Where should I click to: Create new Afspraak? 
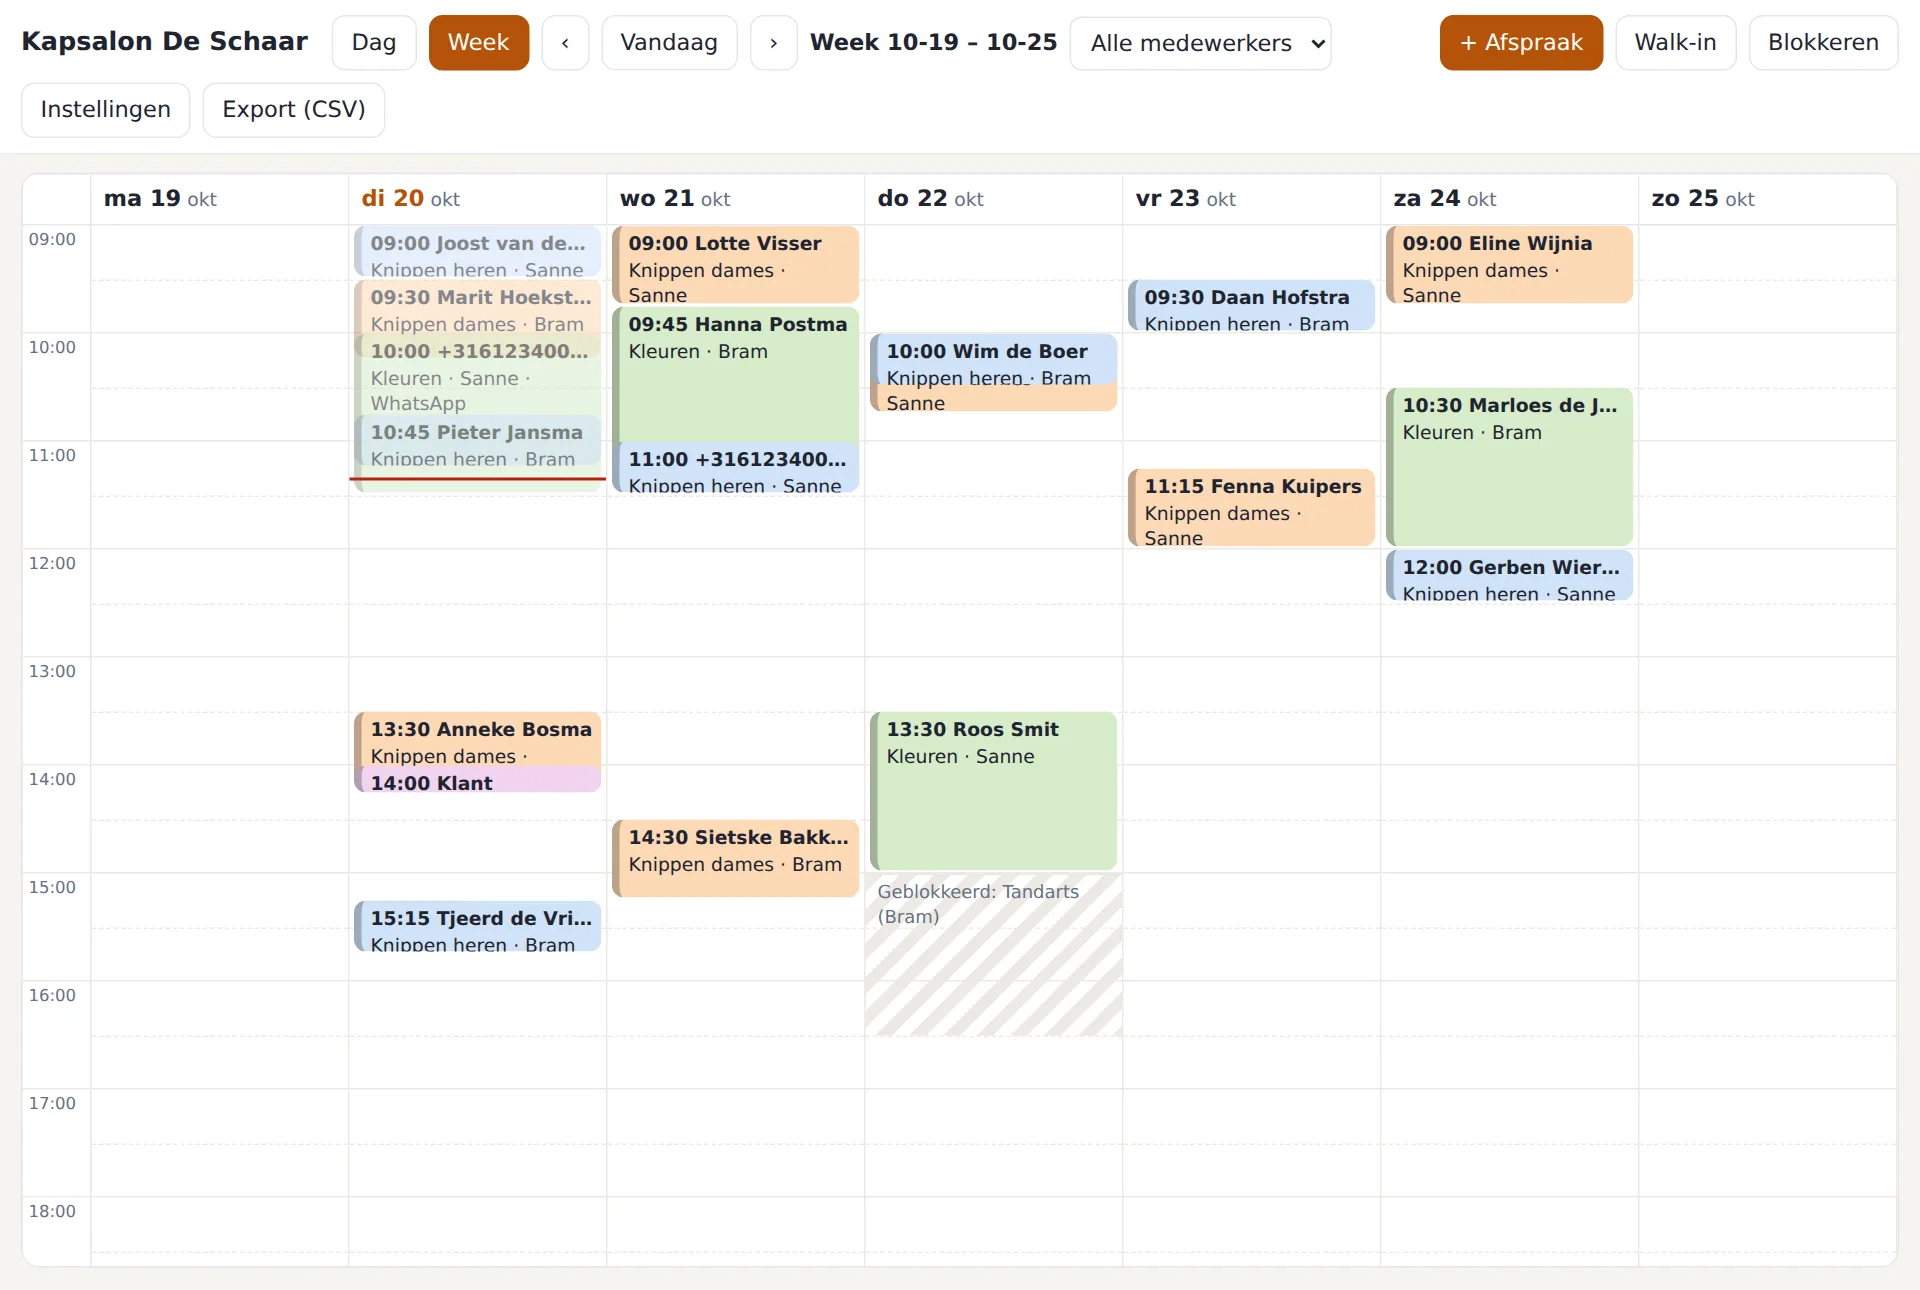1521,43
